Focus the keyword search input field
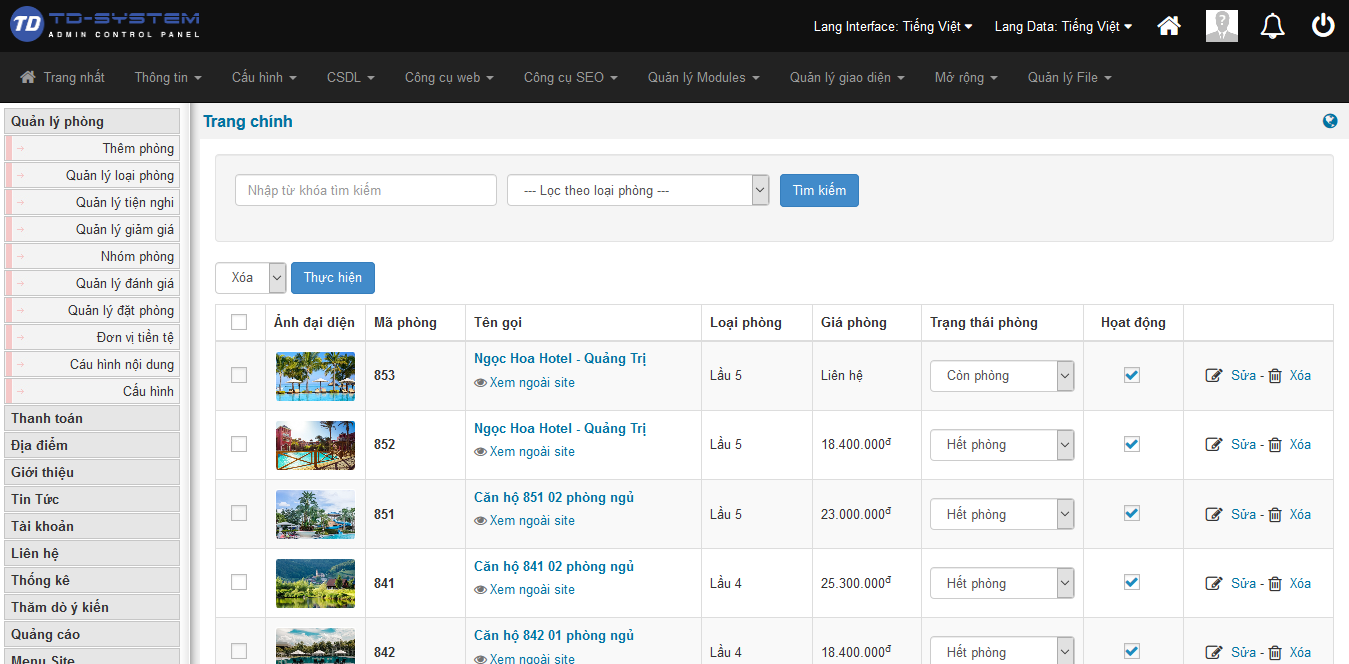 pos(366,190)
